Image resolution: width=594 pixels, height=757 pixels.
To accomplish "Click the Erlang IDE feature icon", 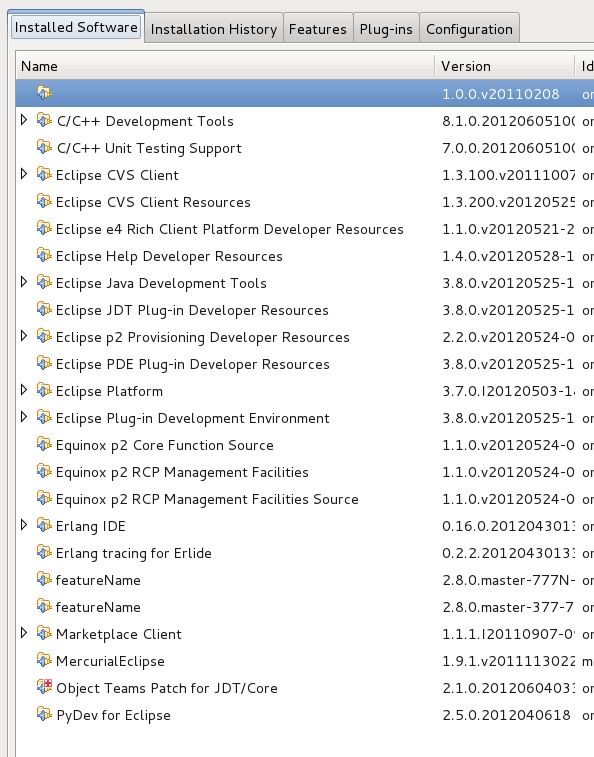I will (44, 525).
